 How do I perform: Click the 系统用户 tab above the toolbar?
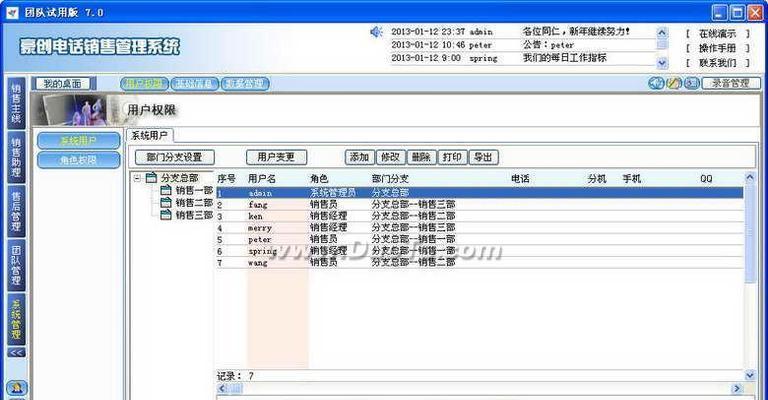point(149,135)
